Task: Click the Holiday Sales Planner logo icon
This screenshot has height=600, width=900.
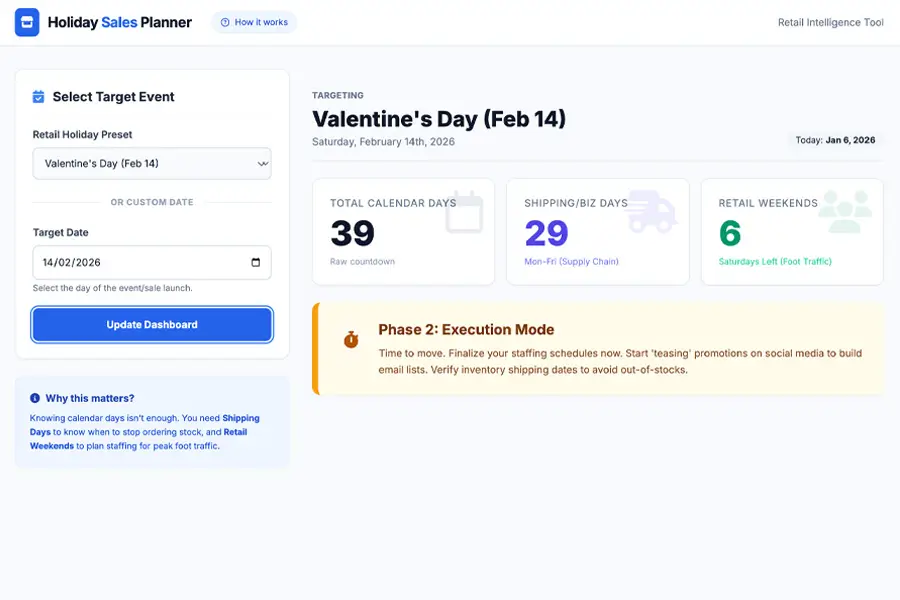Action: 27,22
